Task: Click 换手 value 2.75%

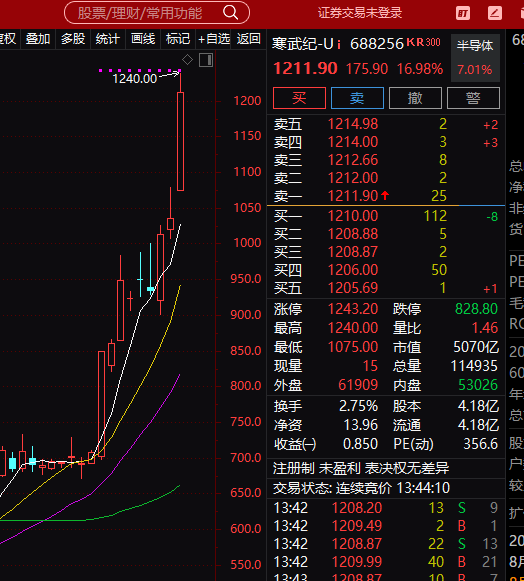Action: (358, 406)
